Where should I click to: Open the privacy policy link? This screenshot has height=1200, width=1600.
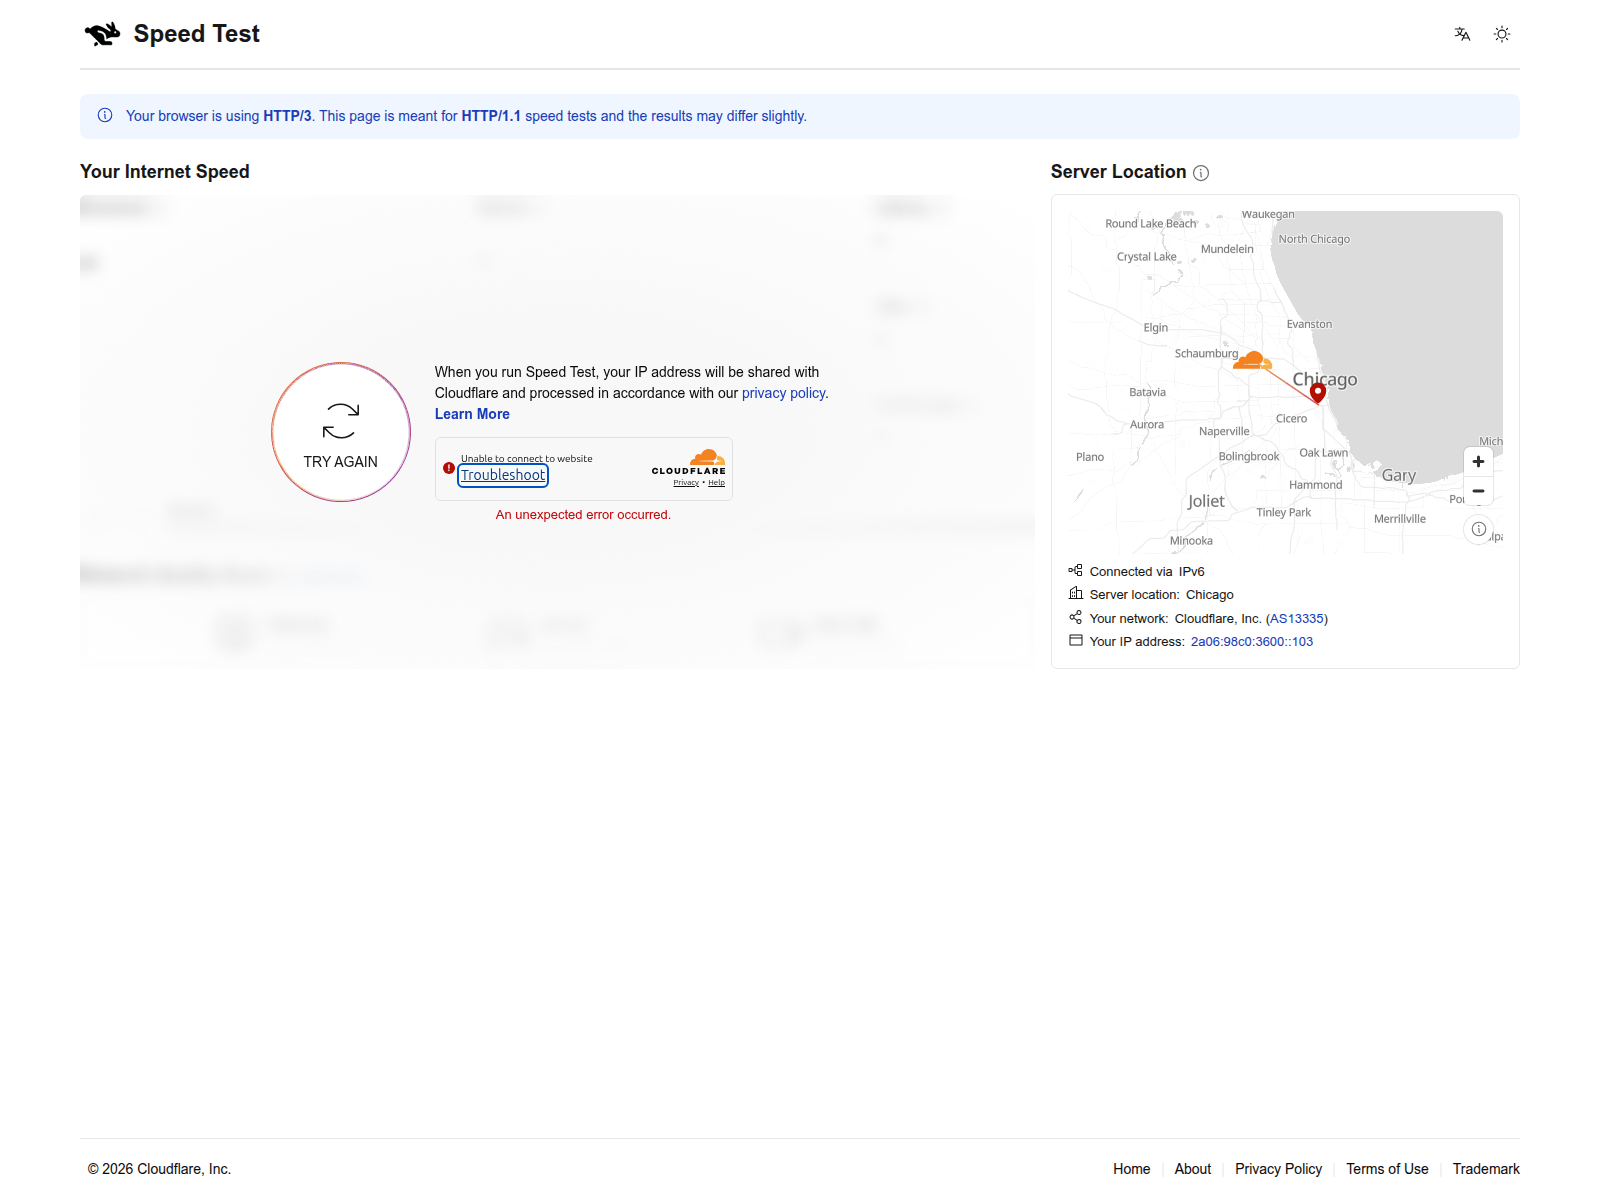point(784,393)
